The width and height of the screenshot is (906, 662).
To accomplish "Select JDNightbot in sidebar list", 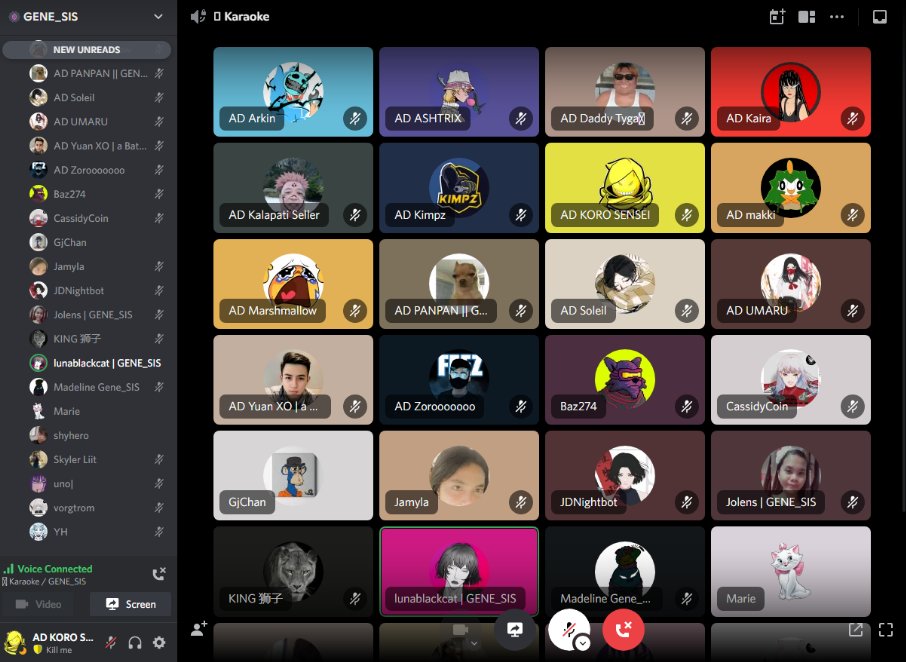I will pos(97,291).
